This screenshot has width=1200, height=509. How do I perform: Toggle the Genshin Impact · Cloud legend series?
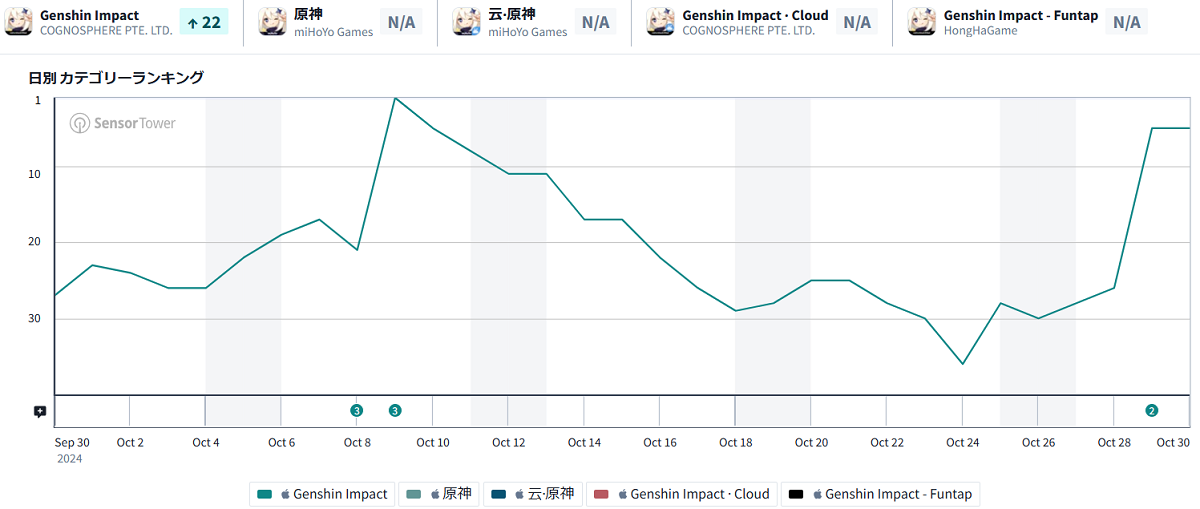pyautogui.click(x=682, y=494)
